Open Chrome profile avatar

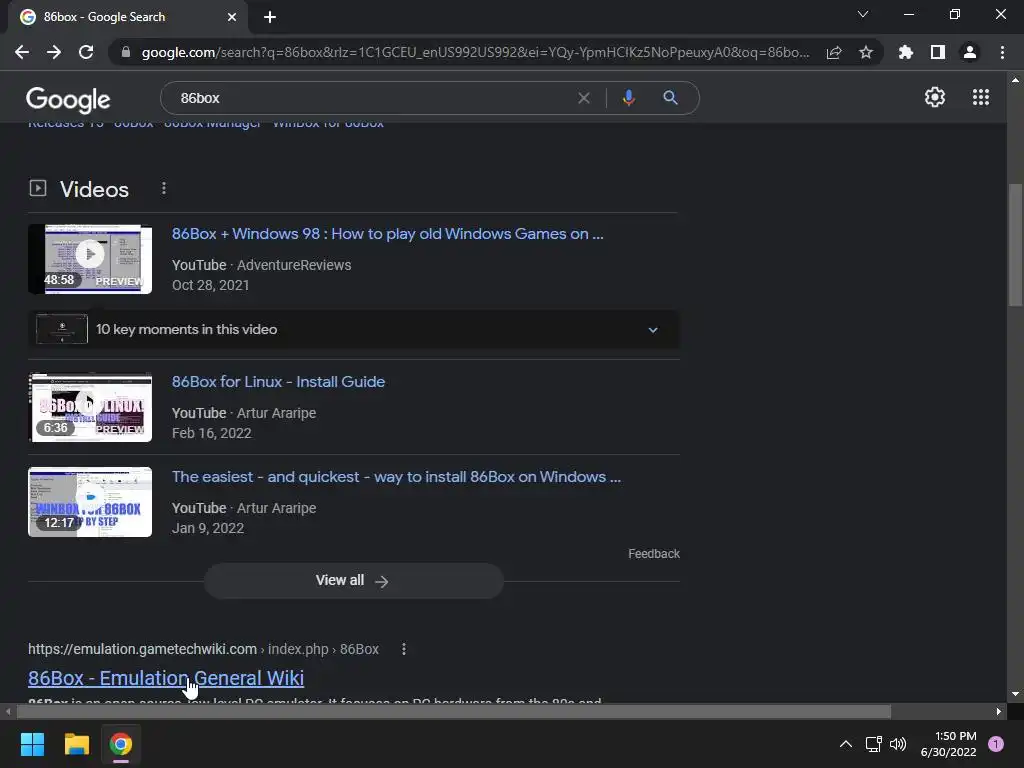[970, 52]
